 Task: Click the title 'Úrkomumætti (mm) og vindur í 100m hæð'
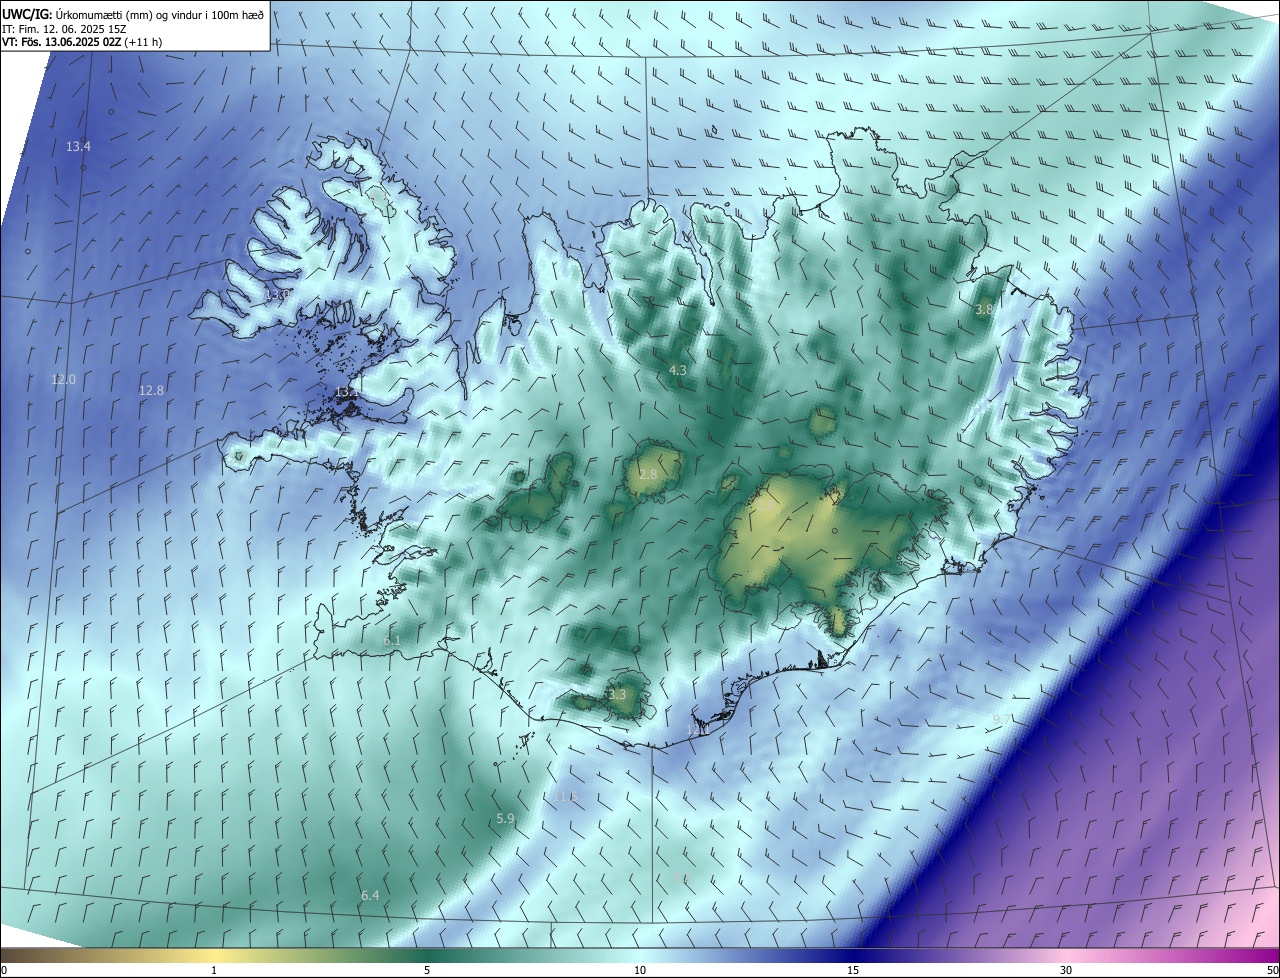pyautogui.click(x=160, y=14)
